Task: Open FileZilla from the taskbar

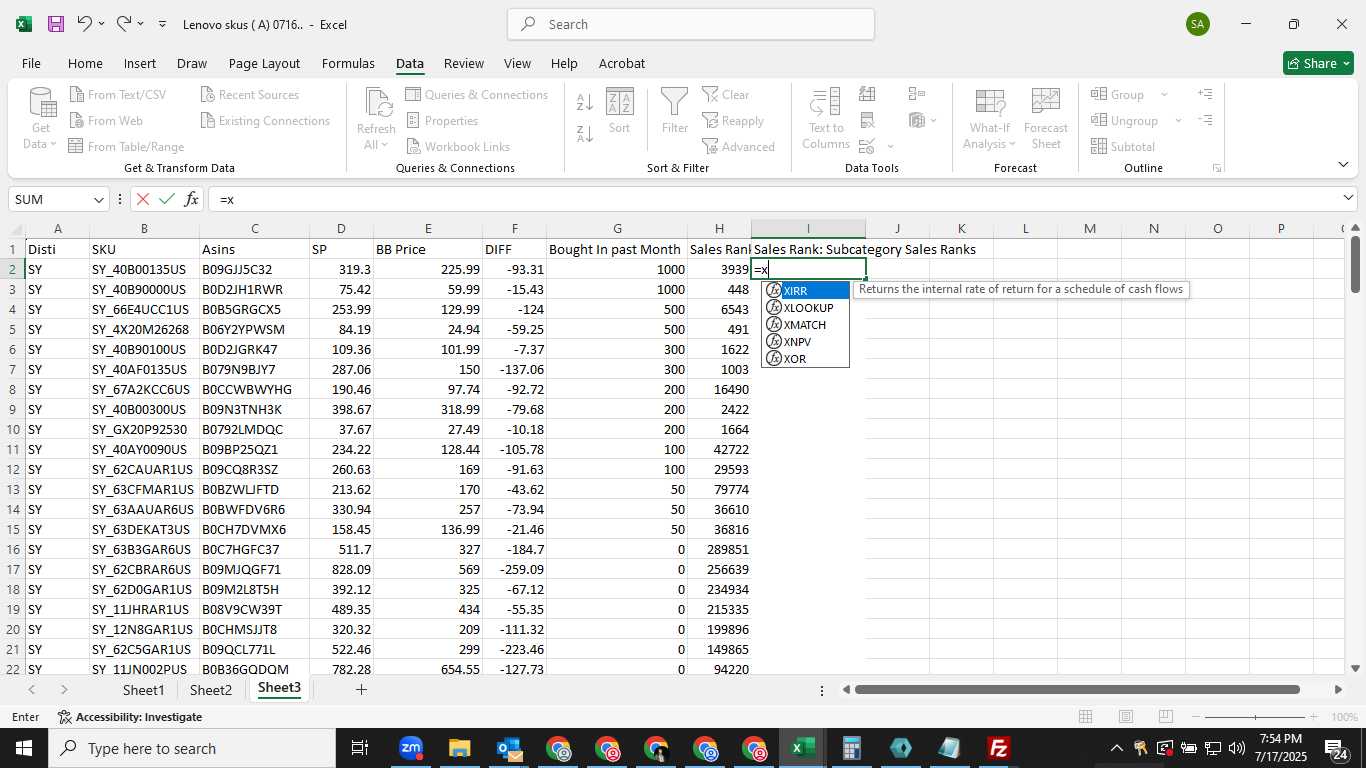Action: pyautogui.click(x=997, y=748)
